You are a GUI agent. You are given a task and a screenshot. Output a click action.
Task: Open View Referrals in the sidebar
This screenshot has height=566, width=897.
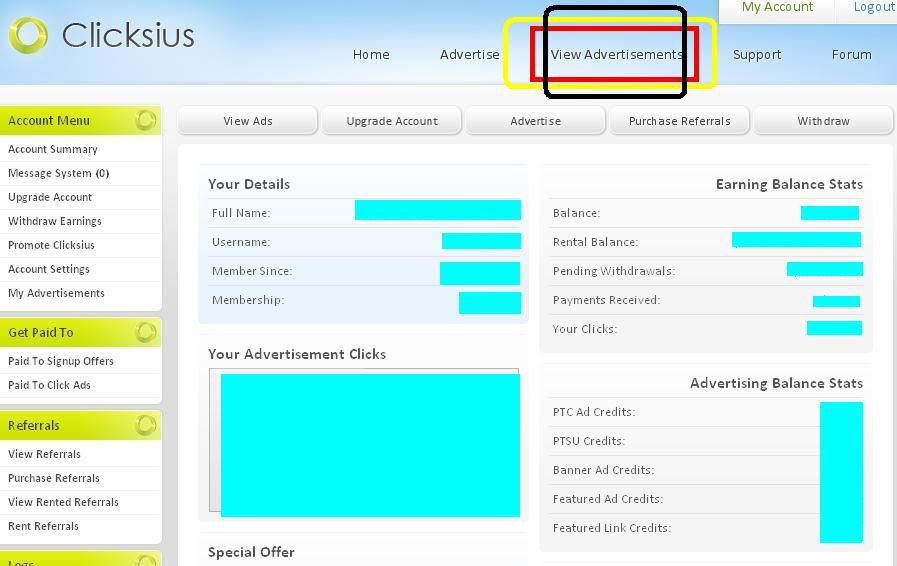tap(44, 454)
